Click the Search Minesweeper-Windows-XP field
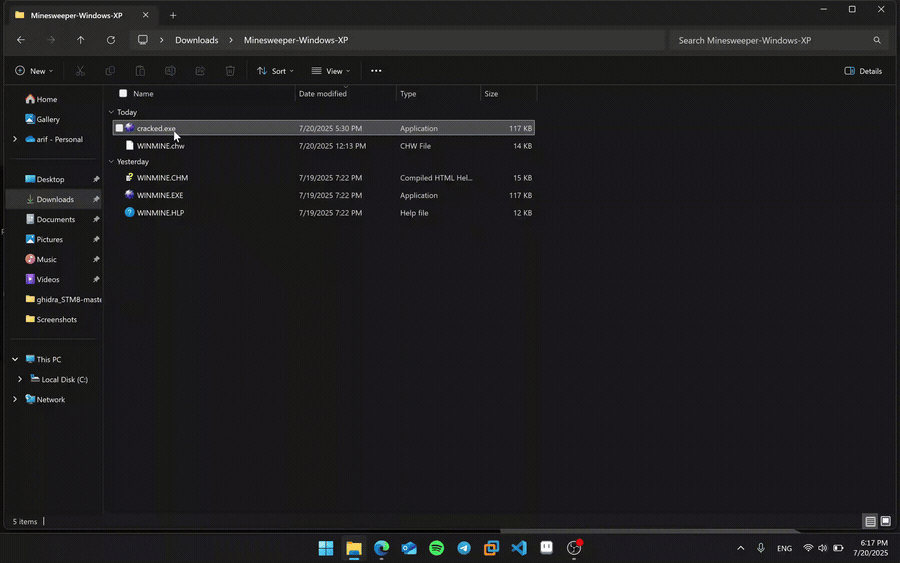 coord(777,40)
